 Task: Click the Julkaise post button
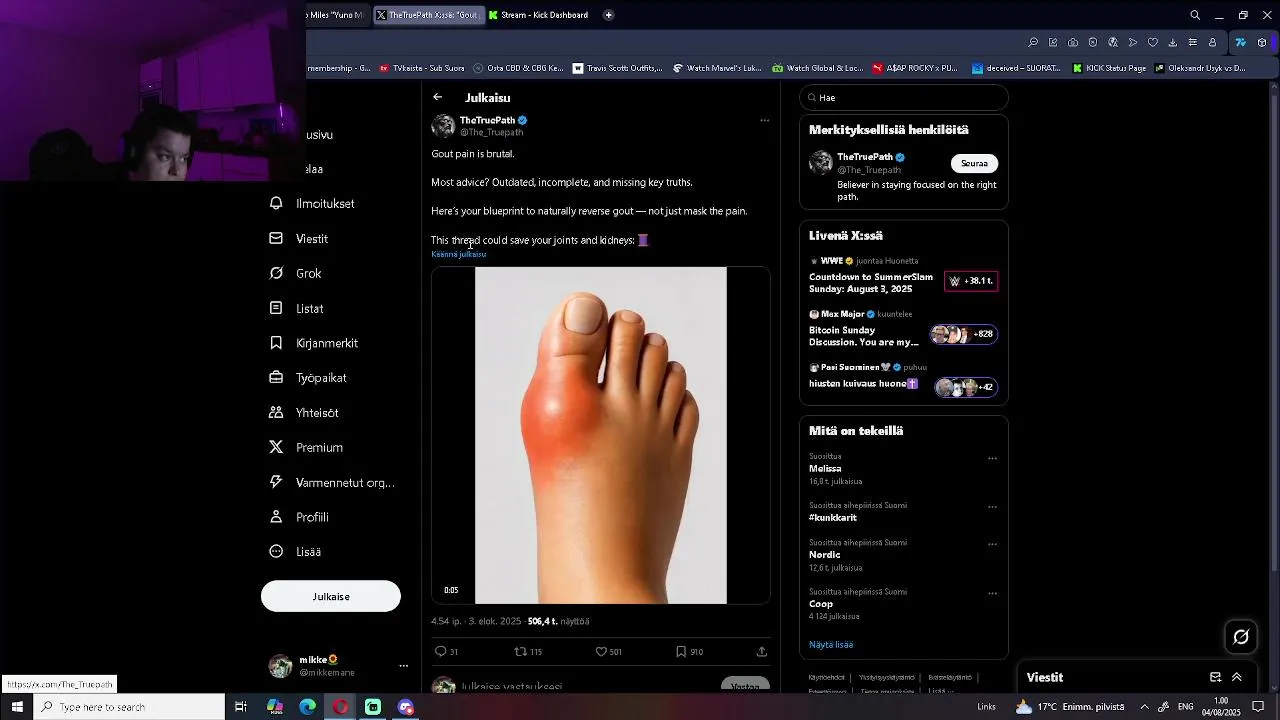tap(331, 596)
